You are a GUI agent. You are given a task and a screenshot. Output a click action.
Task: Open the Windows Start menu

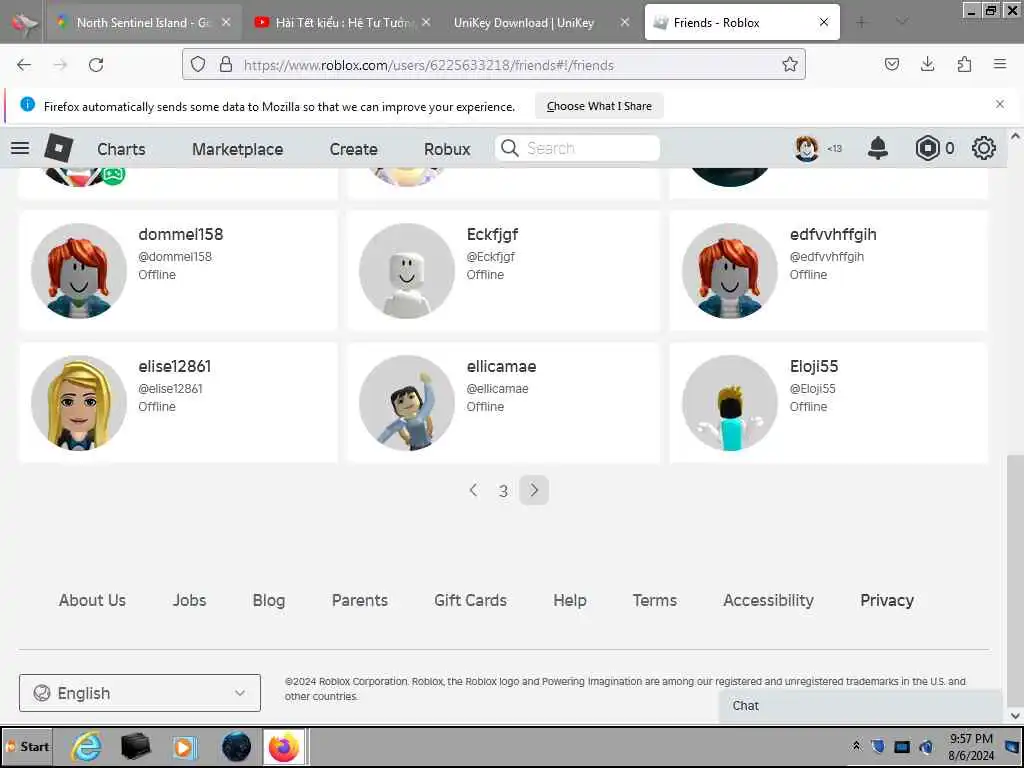tap(27, 746)
